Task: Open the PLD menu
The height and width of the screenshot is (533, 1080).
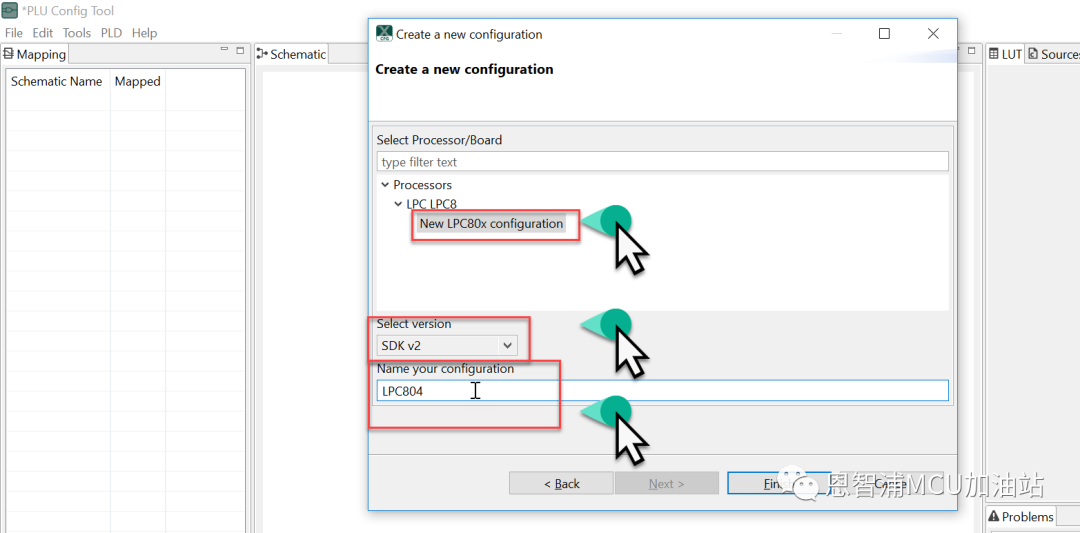Action: click(x=112, y=33)
